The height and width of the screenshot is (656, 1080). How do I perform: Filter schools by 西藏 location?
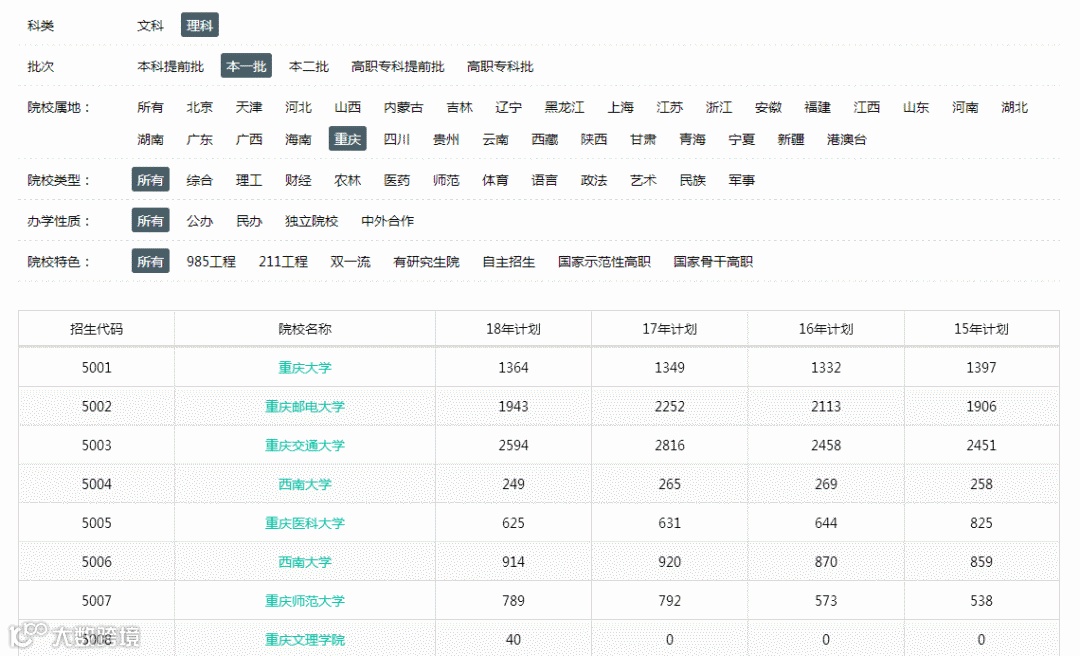click(544, 139)
